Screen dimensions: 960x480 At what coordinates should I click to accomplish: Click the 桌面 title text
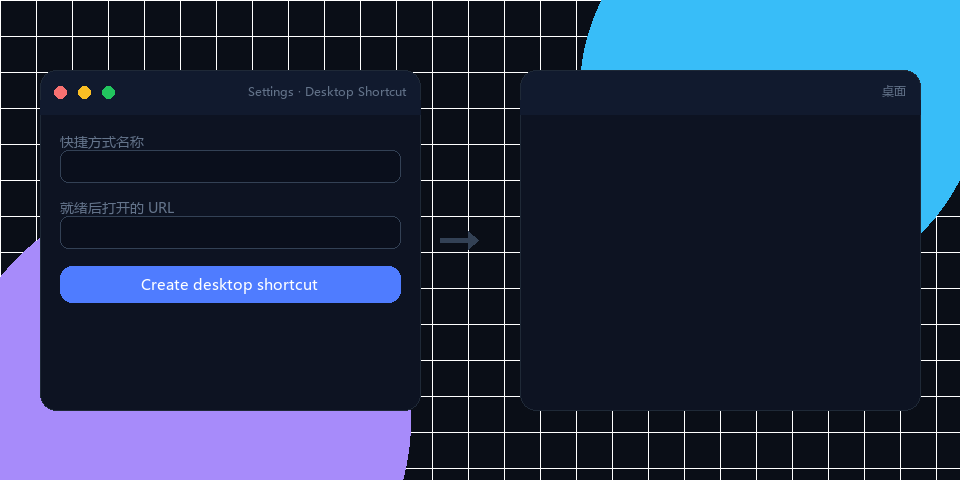click(894, 92)
